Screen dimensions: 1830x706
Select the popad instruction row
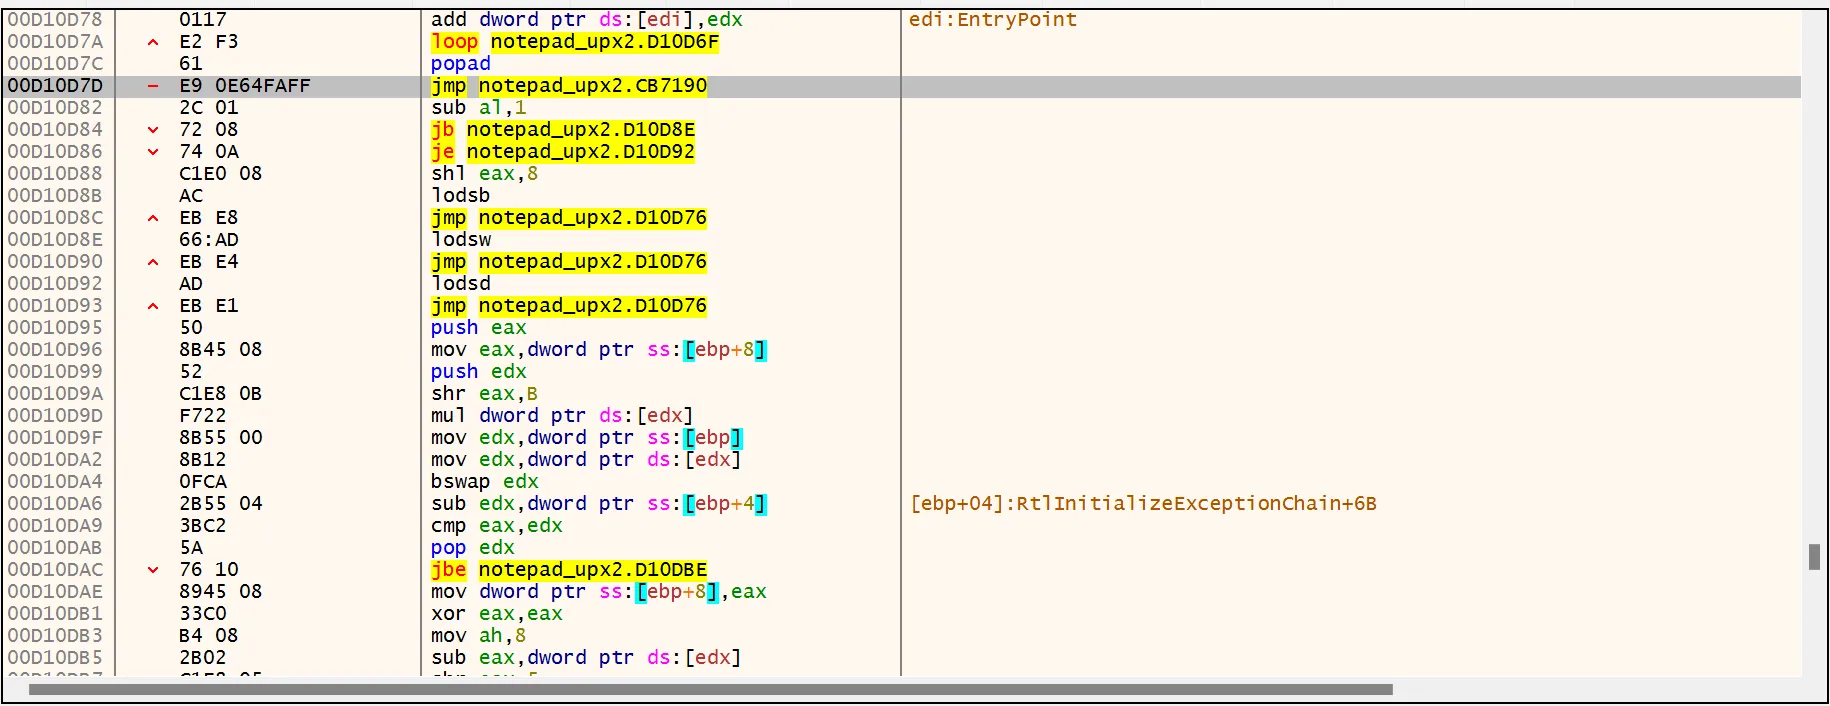[x=461, y=64]
